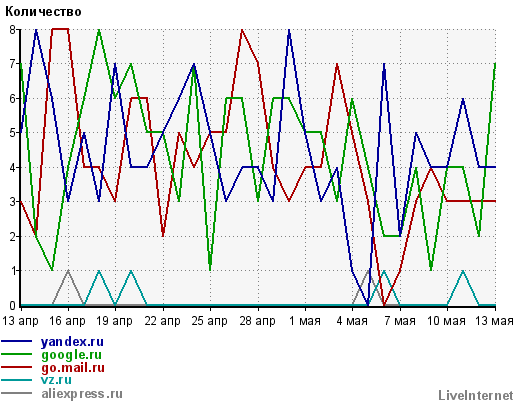Click the blue yandex.ru legend line swatch
The height and width of the screenshot is (405, 520).
coord(17,341)
